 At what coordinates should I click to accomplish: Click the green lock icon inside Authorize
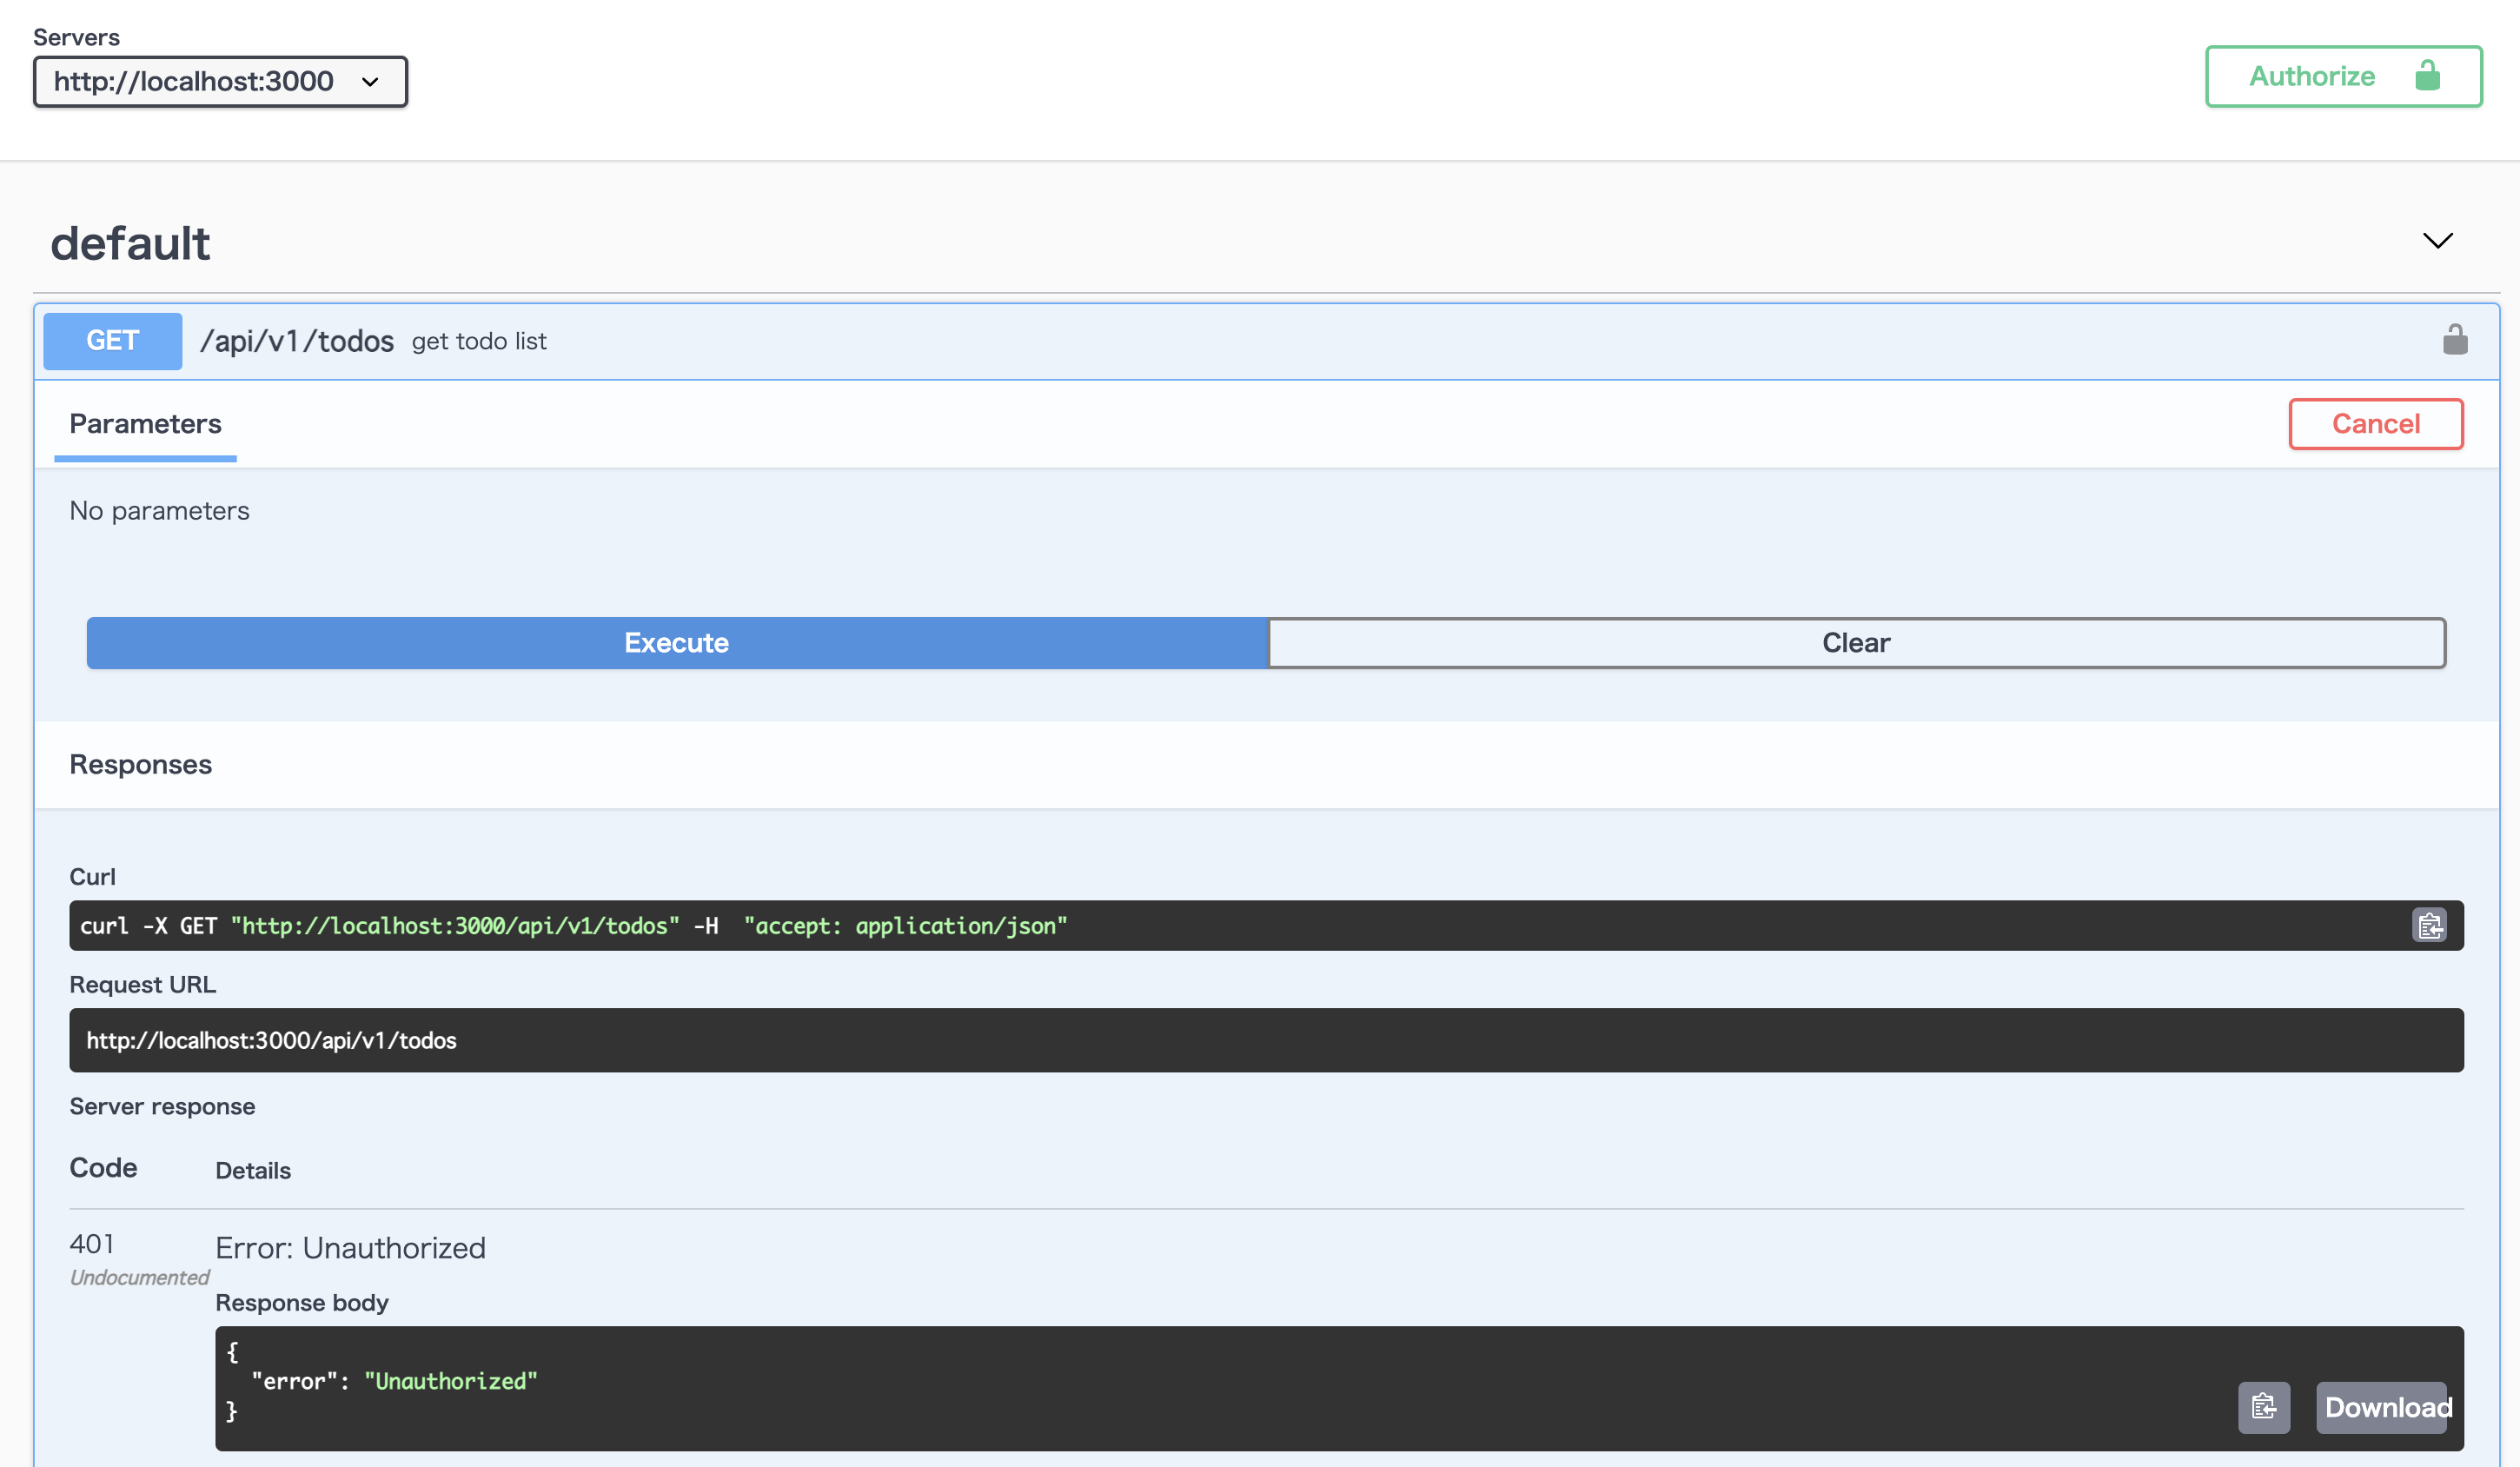pos(2427,76)
